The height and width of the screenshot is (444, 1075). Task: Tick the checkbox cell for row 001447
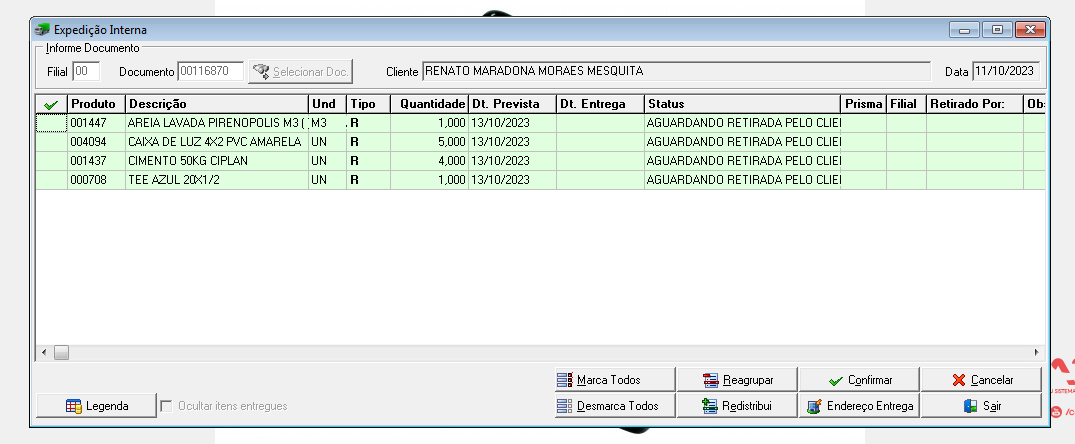51,123
